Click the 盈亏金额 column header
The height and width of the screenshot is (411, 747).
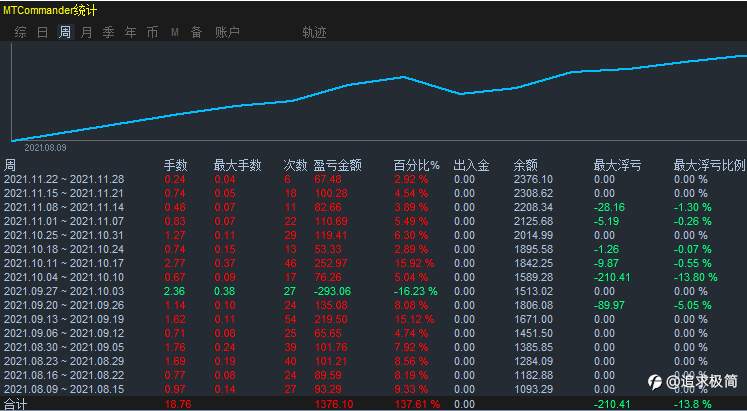337,165
